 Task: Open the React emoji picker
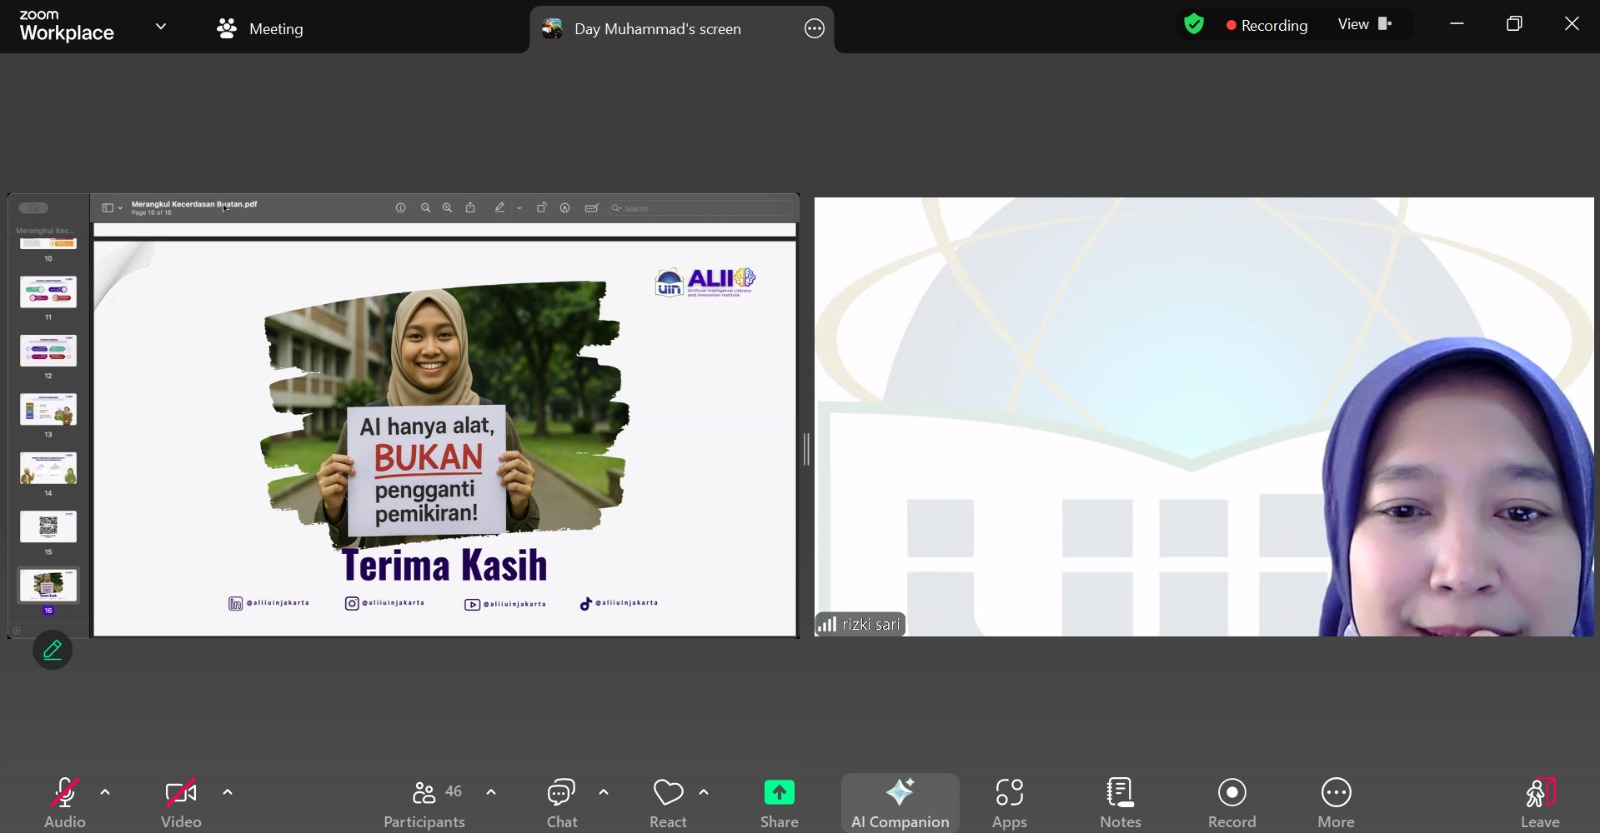pos(668,803)
